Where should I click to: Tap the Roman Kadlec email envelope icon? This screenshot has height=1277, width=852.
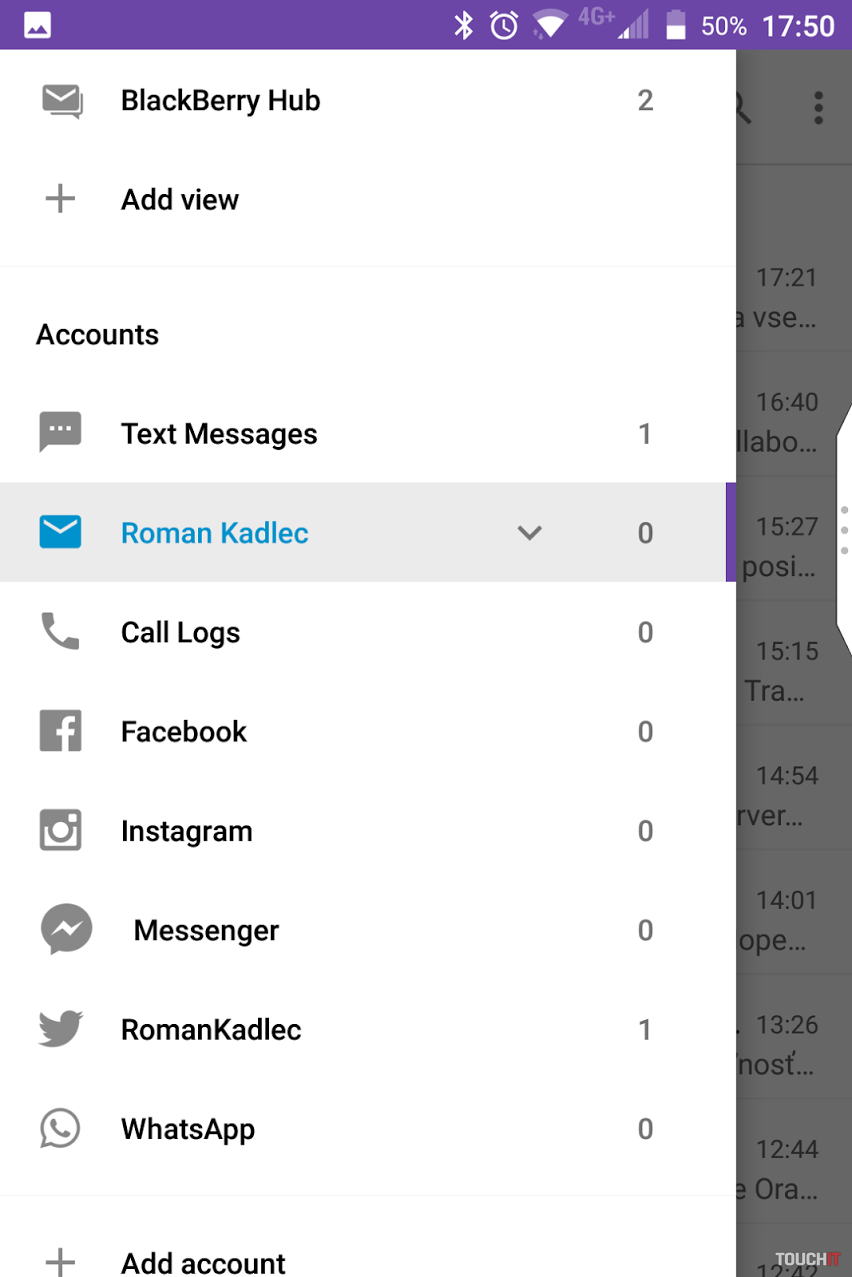(x=60, y=532)
